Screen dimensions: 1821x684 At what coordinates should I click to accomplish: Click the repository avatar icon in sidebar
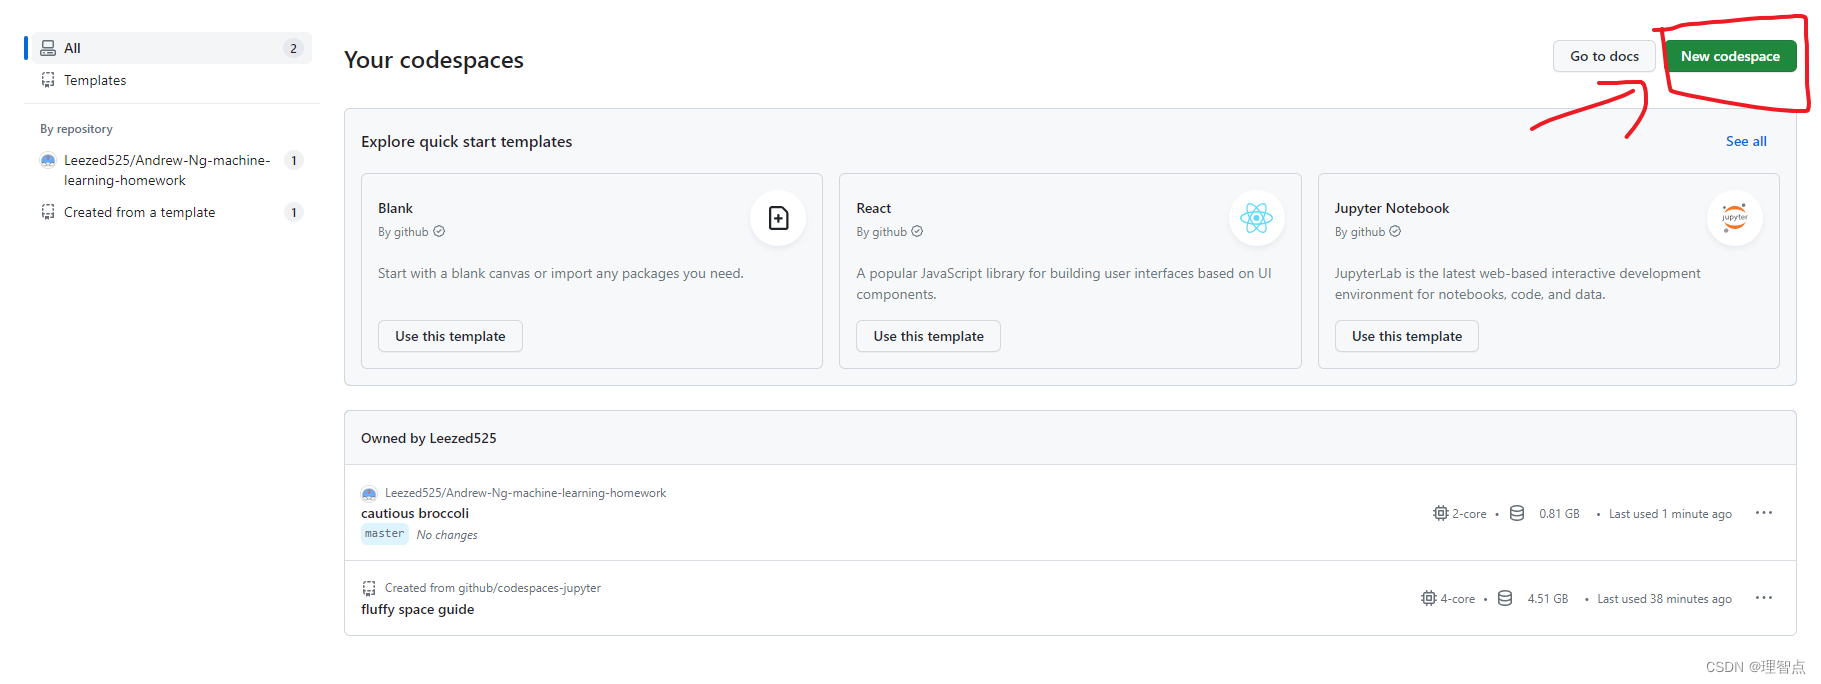[48, 160]
